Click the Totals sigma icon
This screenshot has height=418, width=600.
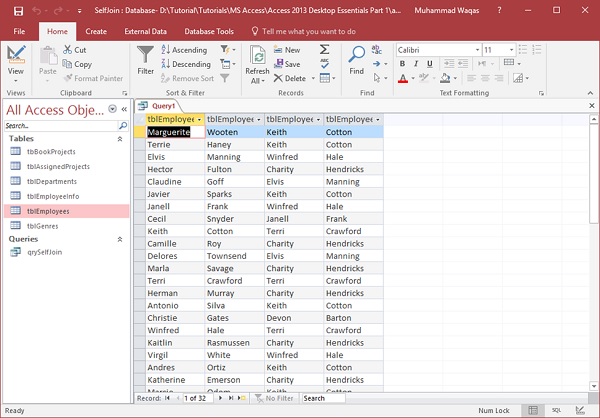pos(325,49)
